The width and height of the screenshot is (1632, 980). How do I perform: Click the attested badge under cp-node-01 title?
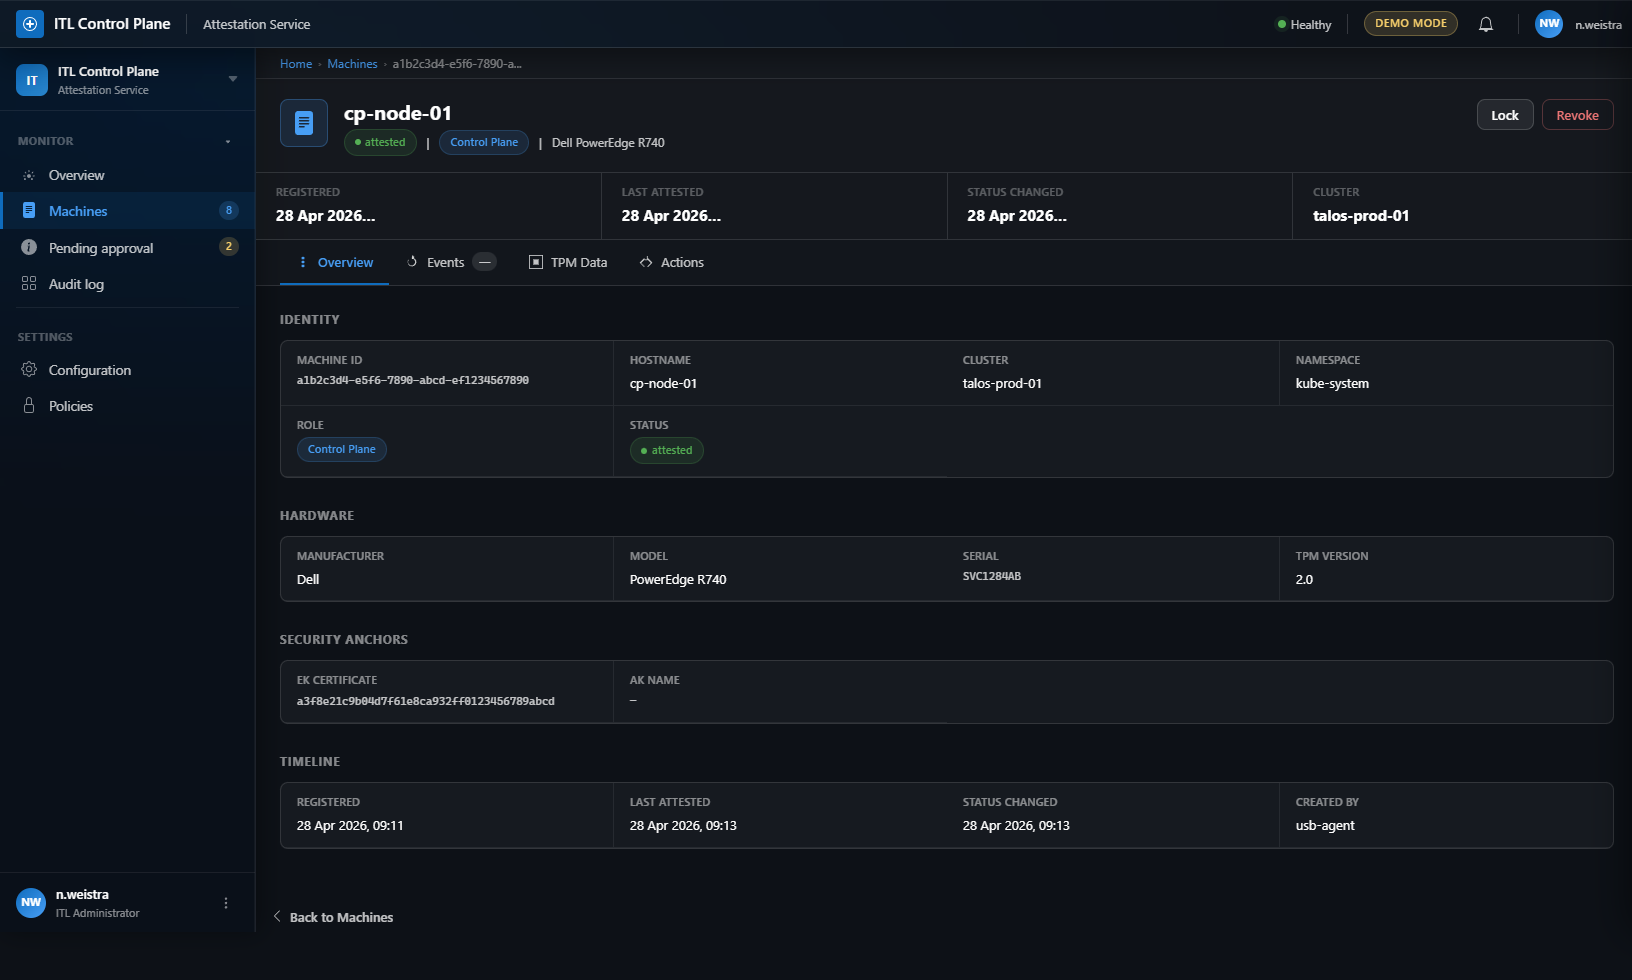(x=380, y=142)
